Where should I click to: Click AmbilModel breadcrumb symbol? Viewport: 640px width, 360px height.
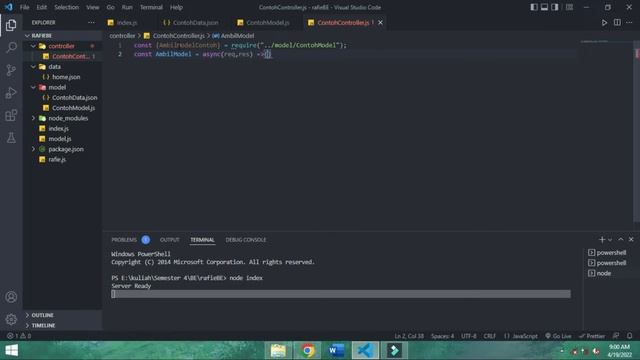pyautogui.click(x=233, y=36)
